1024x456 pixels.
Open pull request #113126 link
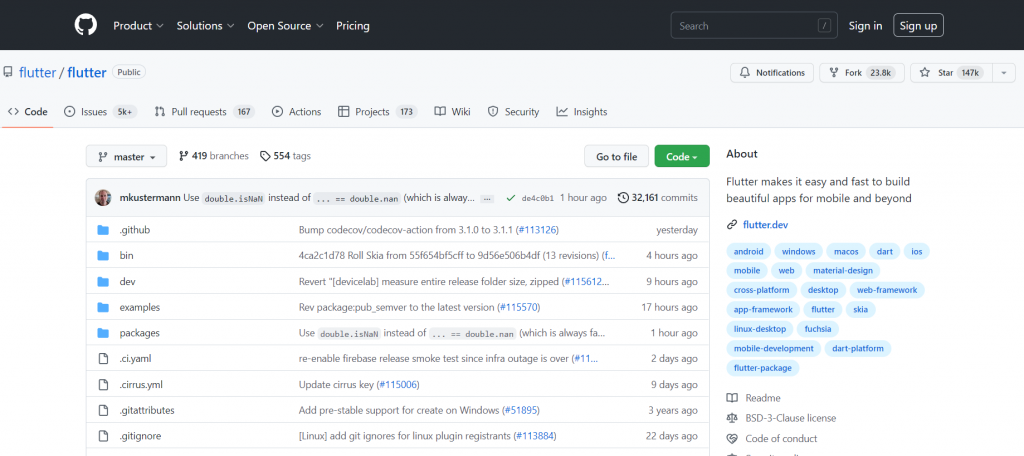(537, 230)
